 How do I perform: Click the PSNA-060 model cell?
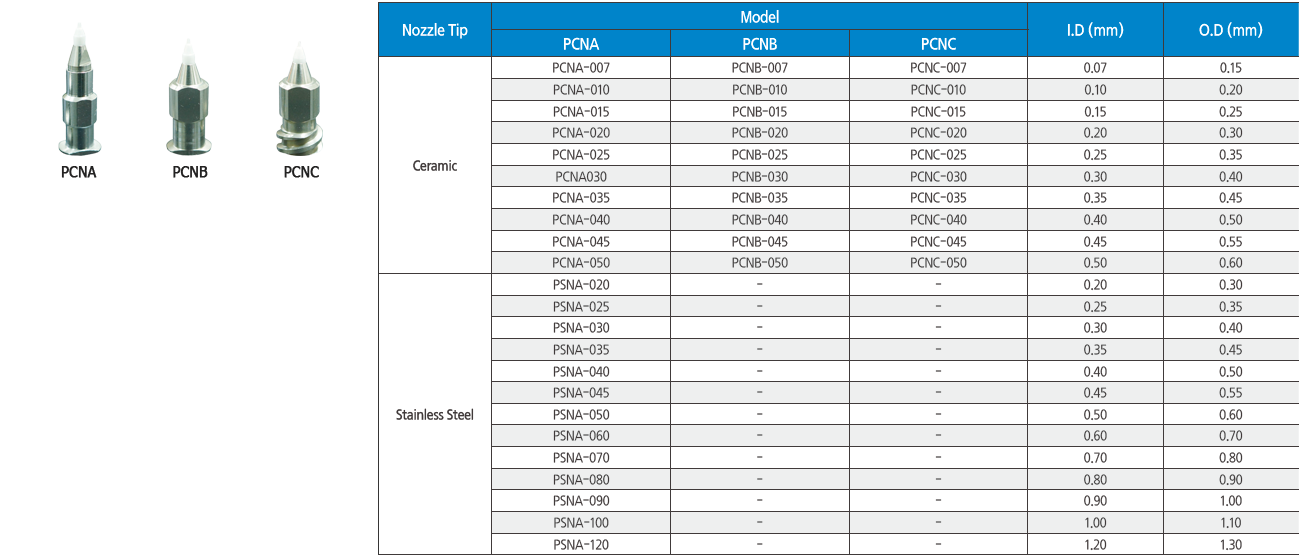[580, 436]
